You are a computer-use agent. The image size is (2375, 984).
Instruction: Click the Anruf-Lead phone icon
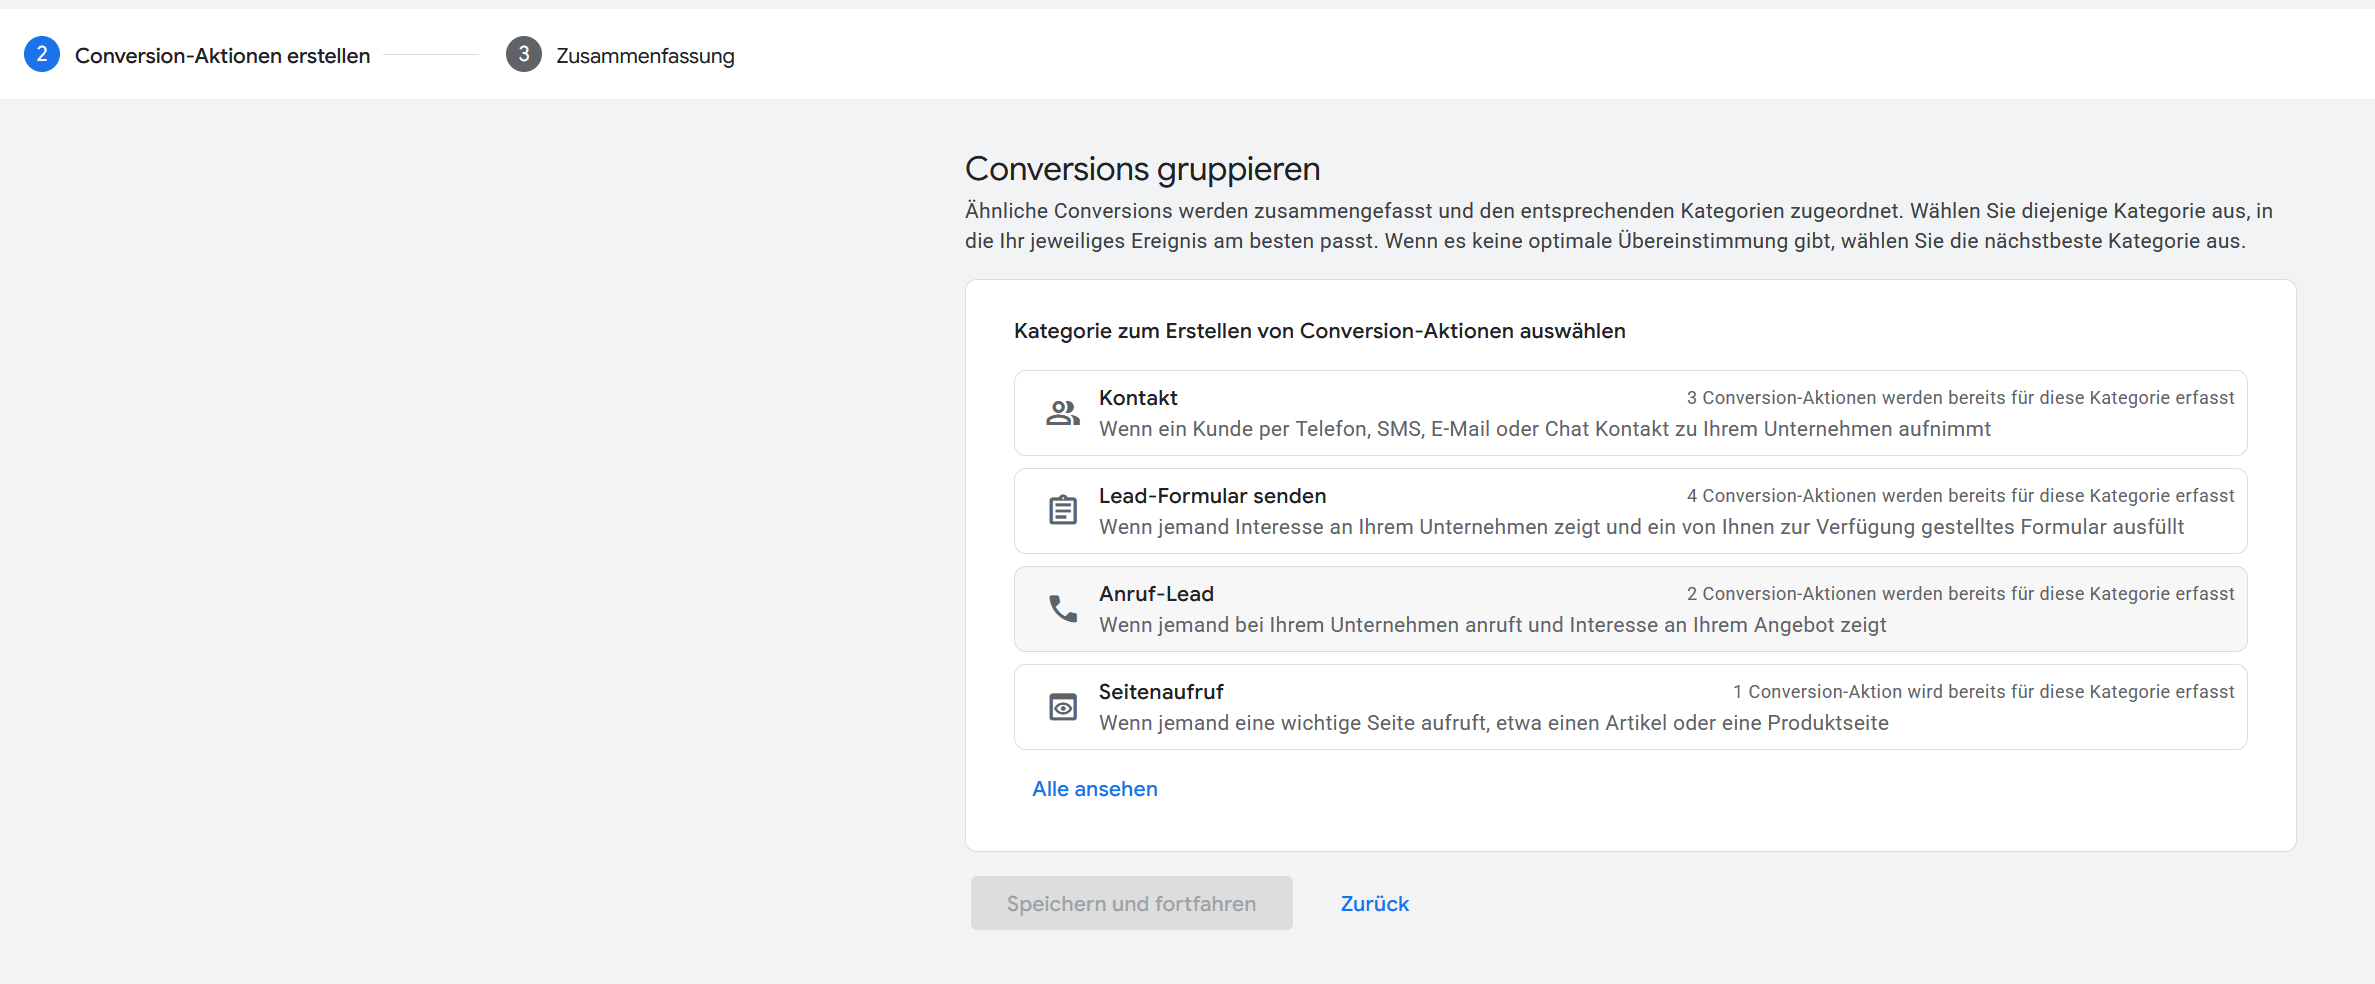click(x=1062, y=608)
